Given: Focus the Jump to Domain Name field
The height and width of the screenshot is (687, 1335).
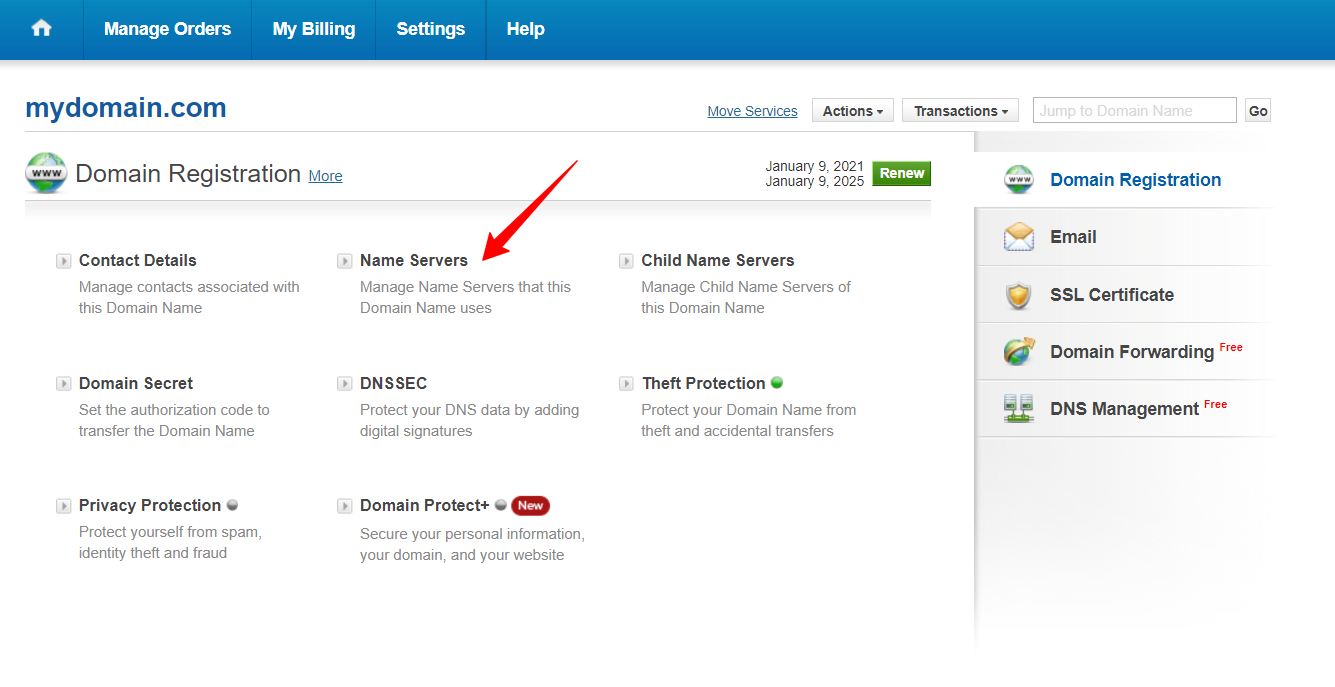Looking at the screenshot, I should pyautogui.click(x=1134, y=111).
